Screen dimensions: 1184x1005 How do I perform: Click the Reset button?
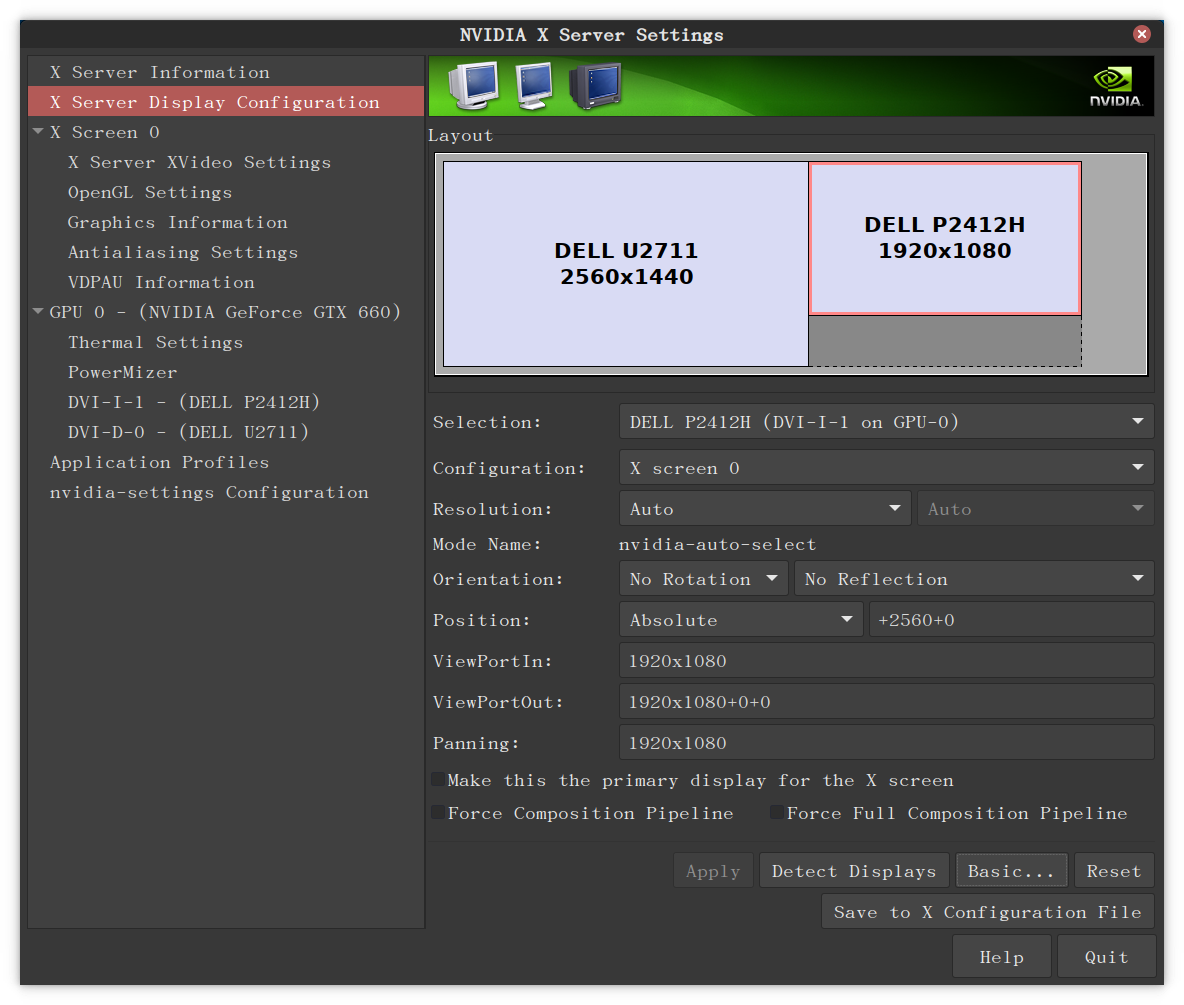(x=1114, y=871)
